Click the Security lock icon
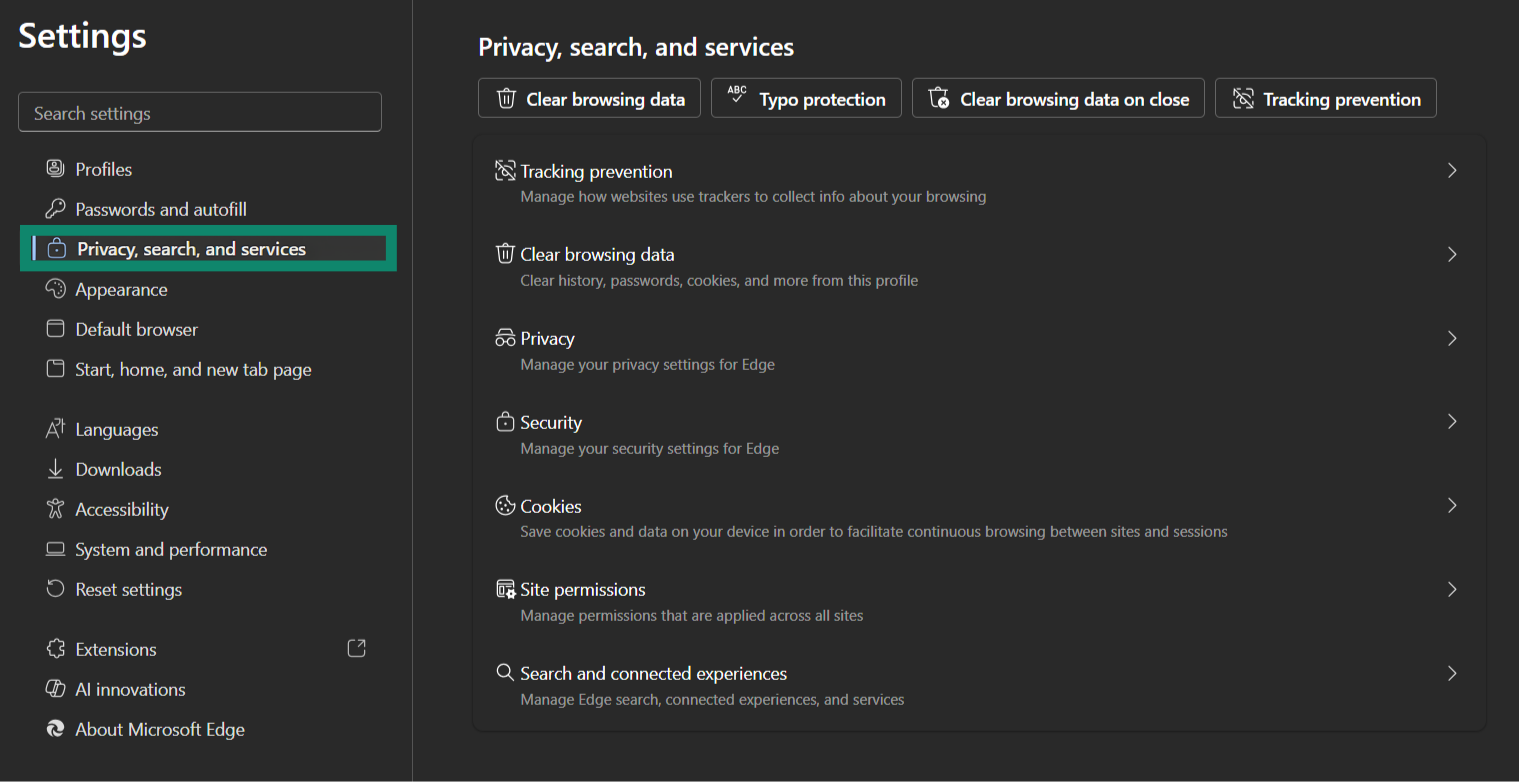This screenshot has width=1519, height=782. (504, 421)
